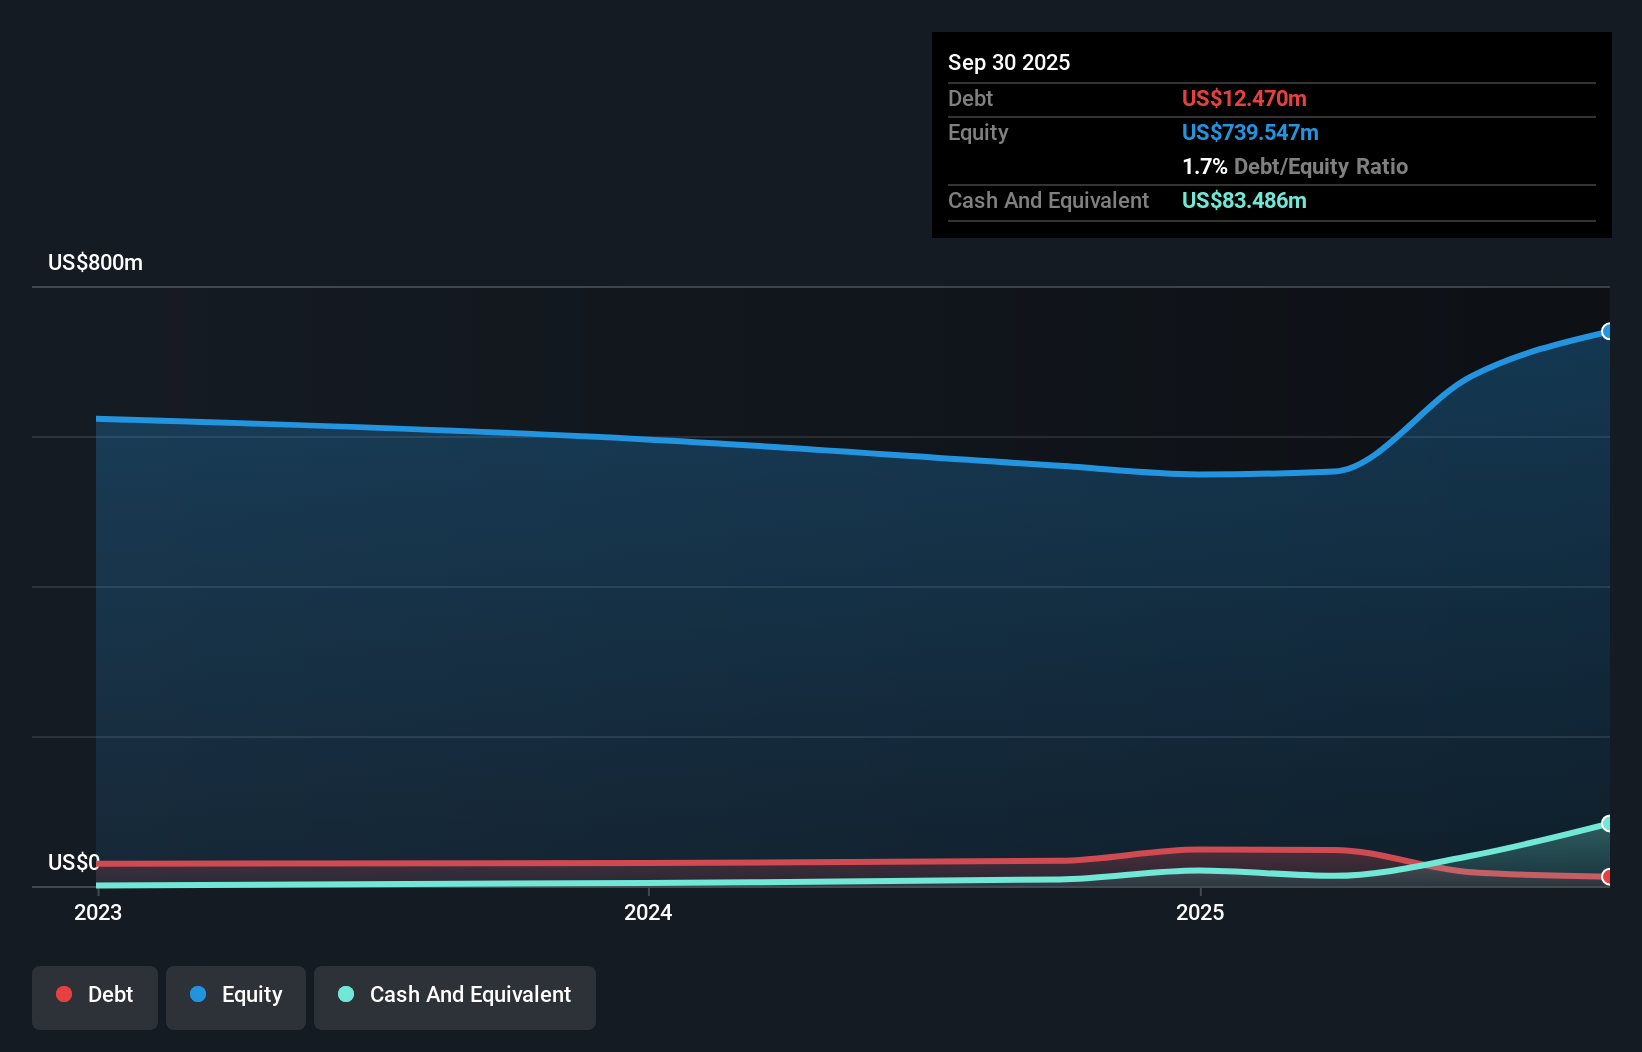The height and width of the screenshot is (1052, 1642).
Task: Click the Debt label in the tooltip
Action: tap(970, 98)
